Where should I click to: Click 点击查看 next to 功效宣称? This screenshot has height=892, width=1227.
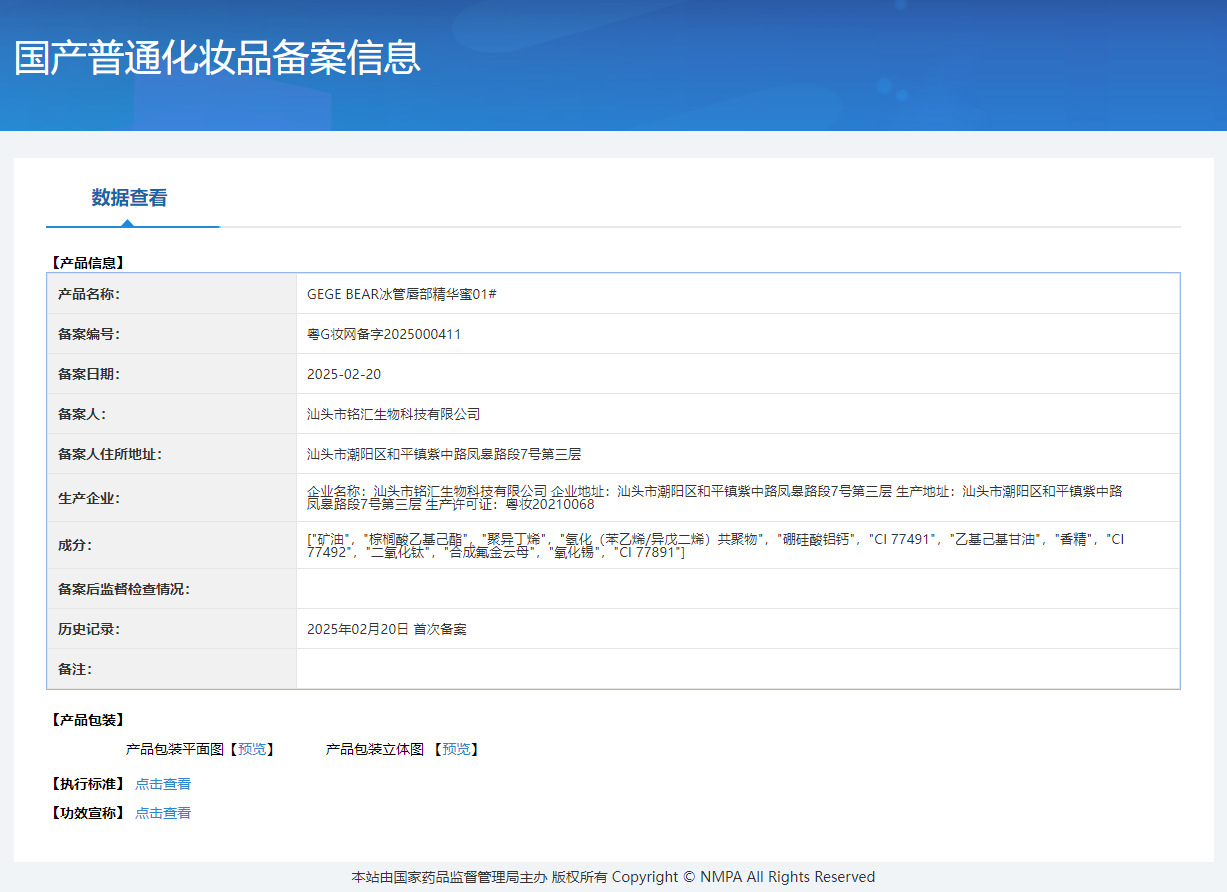[163, 813]
